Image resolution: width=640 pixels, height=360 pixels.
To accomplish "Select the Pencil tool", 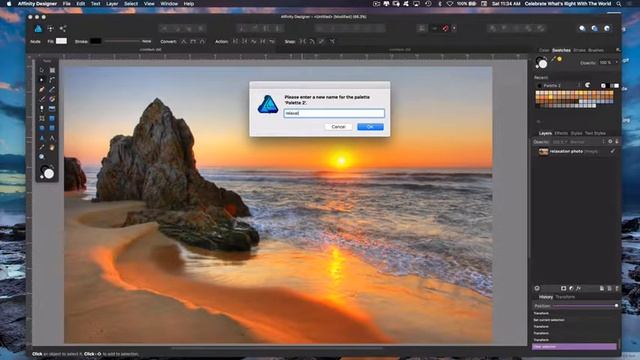I will click(52, 89).
